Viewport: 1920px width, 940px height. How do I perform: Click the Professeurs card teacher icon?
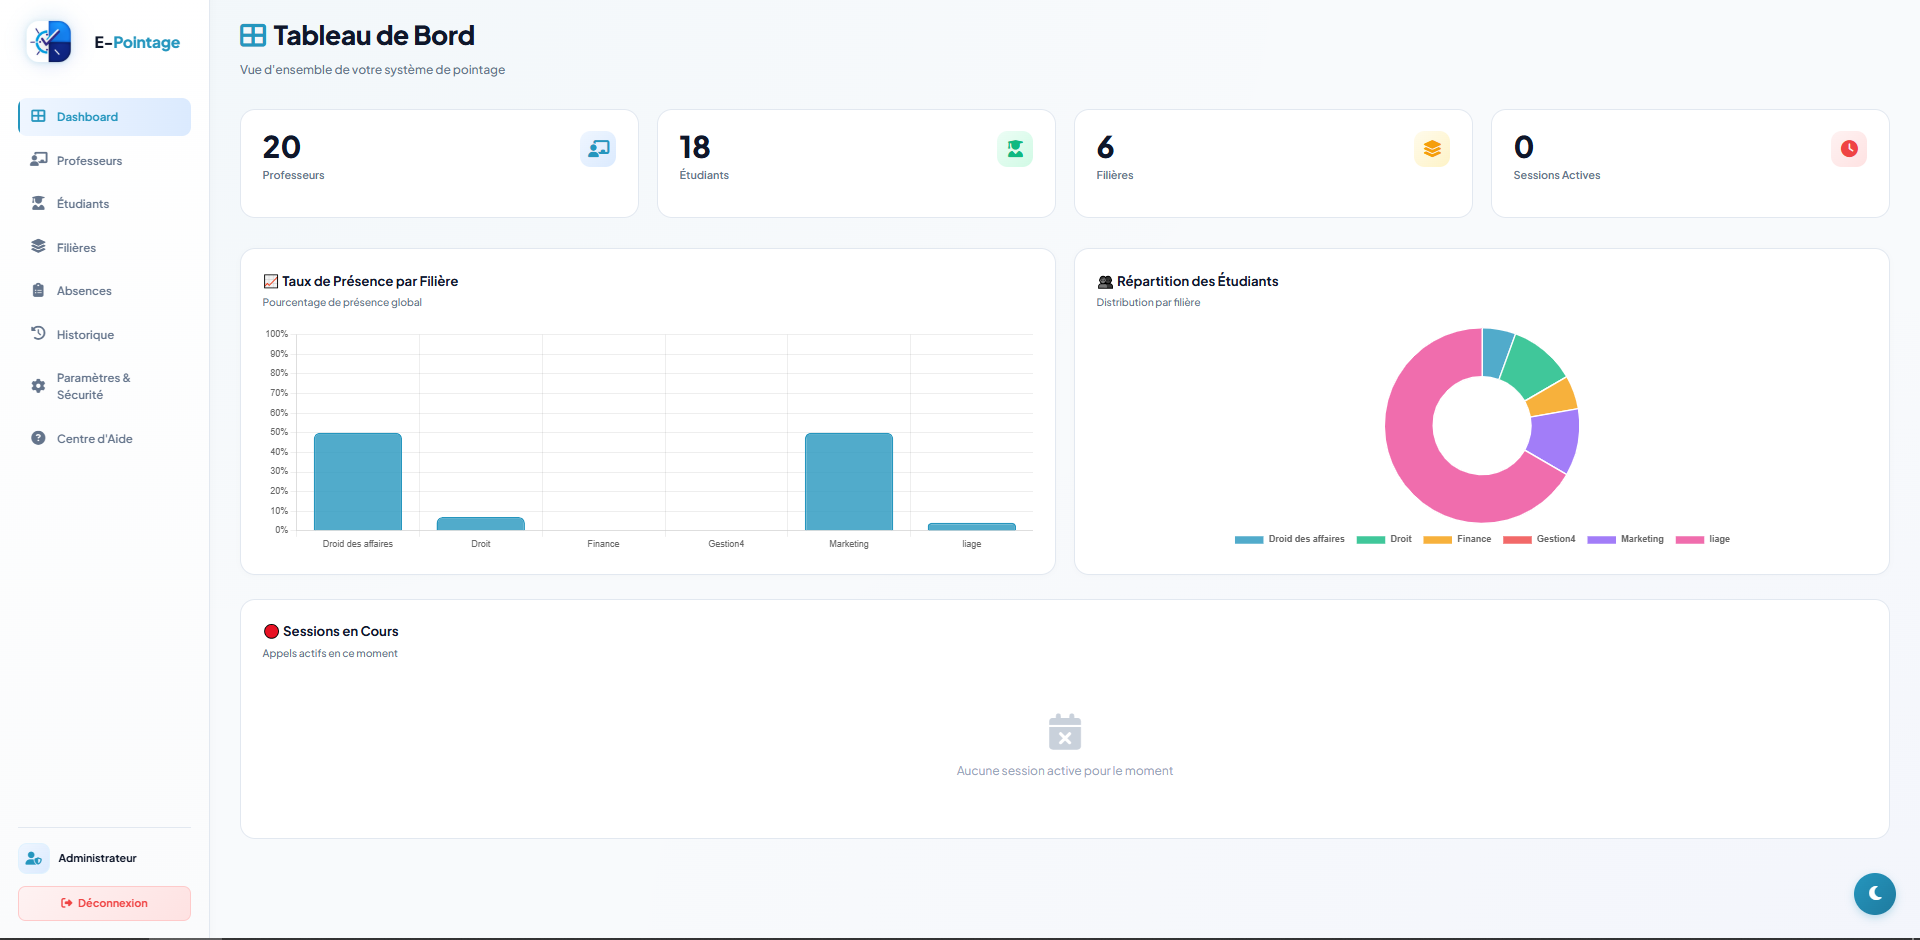(598, 149)
